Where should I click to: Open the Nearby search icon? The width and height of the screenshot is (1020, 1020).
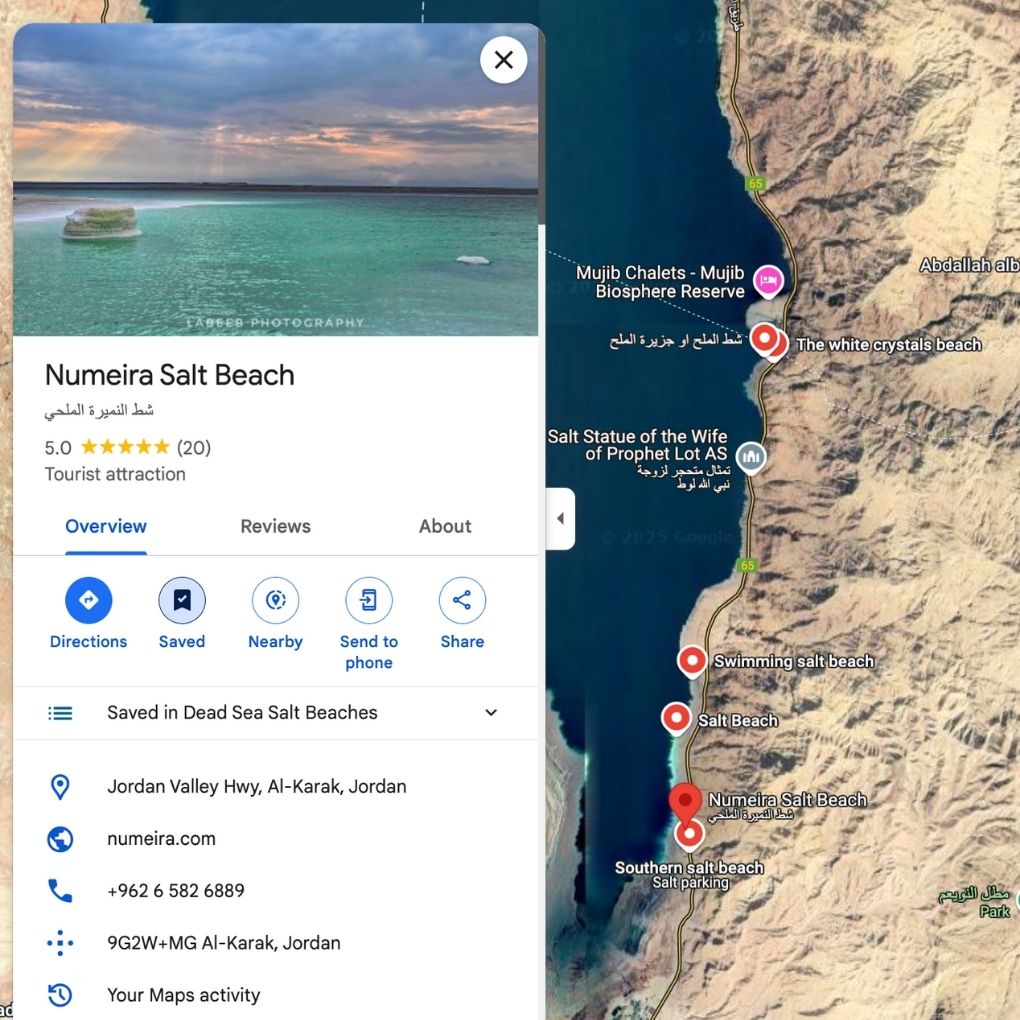276,600
